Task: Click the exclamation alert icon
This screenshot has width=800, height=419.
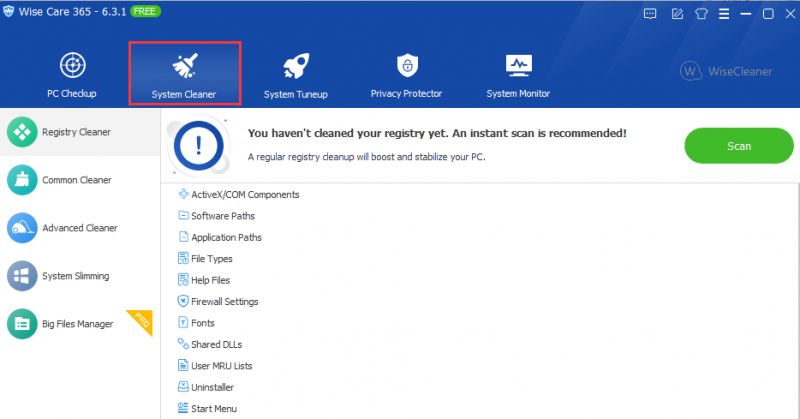Action: click(199, 146)
